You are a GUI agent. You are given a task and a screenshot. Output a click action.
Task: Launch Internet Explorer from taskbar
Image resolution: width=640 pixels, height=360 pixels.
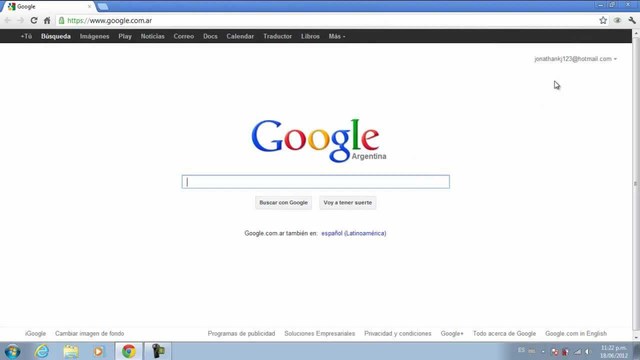pyautogui.click(x=42, y=351)
